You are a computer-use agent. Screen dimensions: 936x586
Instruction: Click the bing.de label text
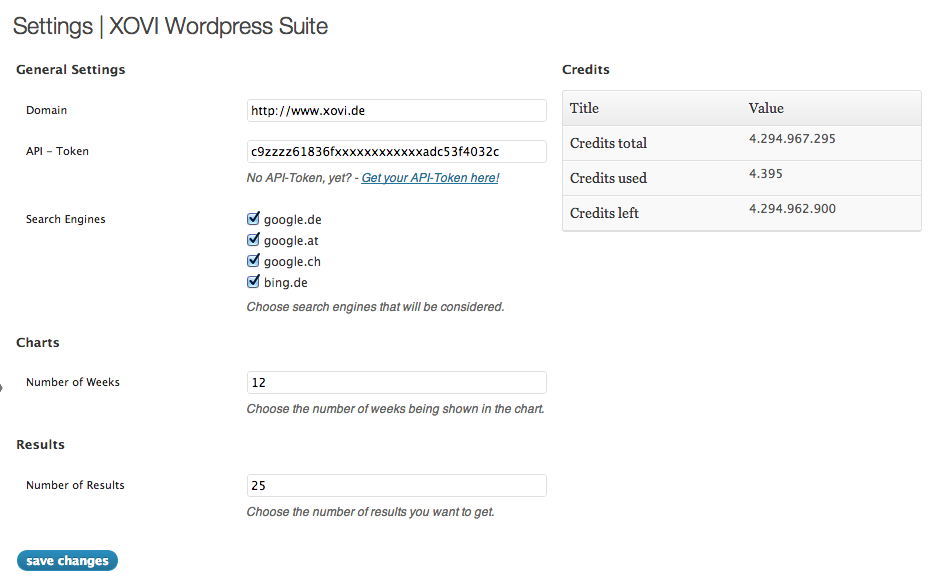point(285,283)
